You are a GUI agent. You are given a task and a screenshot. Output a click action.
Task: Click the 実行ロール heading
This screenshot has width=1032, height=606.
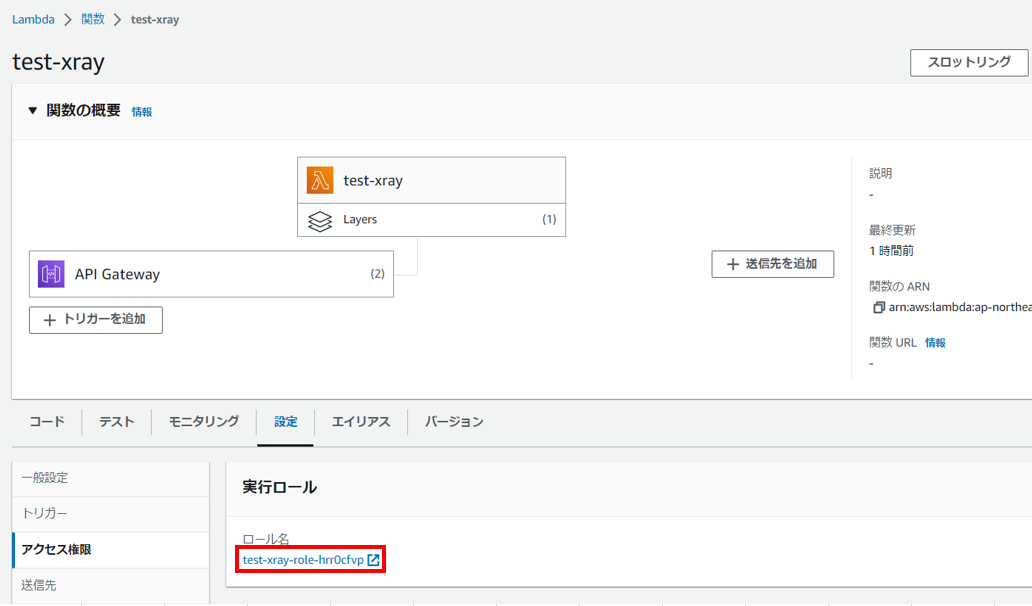pos(280,488)
